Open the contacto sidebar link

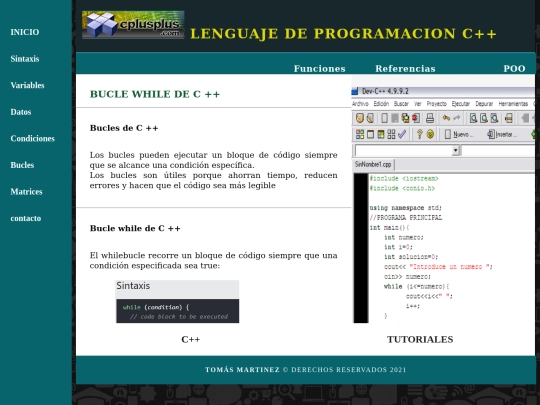pos(25,218)
